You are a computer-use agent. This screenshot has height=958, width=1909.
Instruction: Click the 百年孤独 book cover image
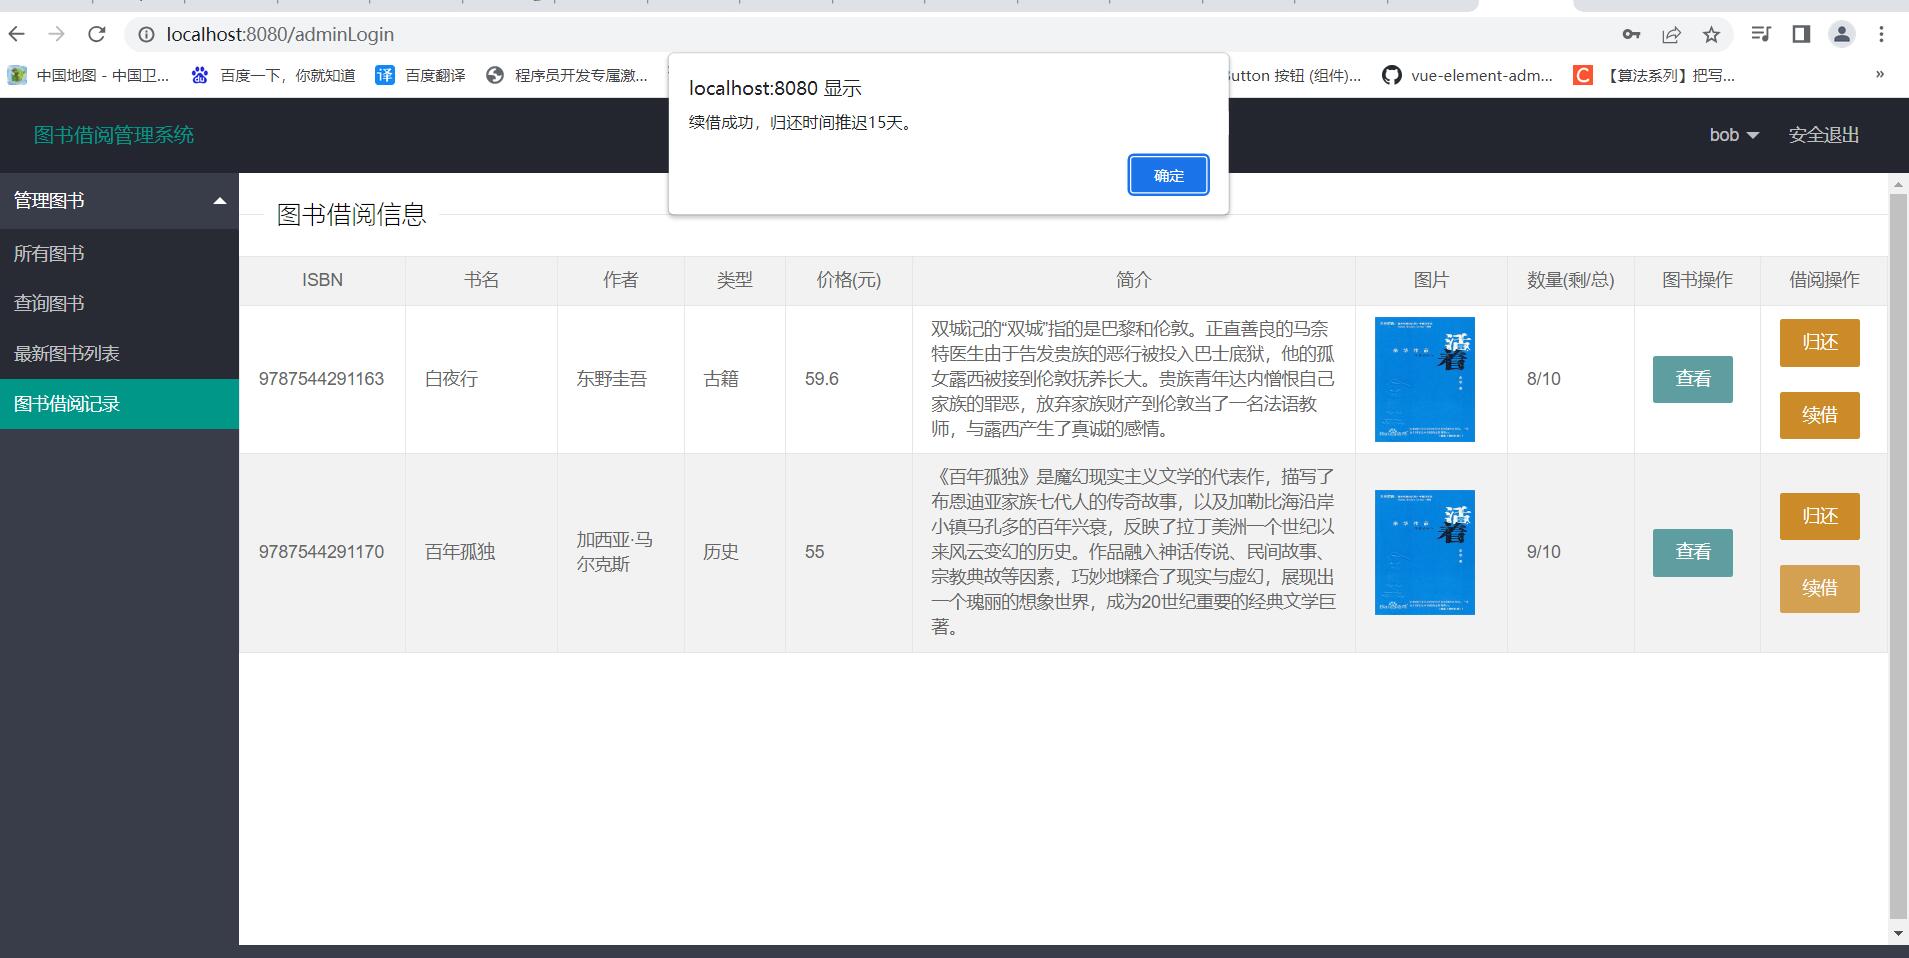coord(1424,552)
